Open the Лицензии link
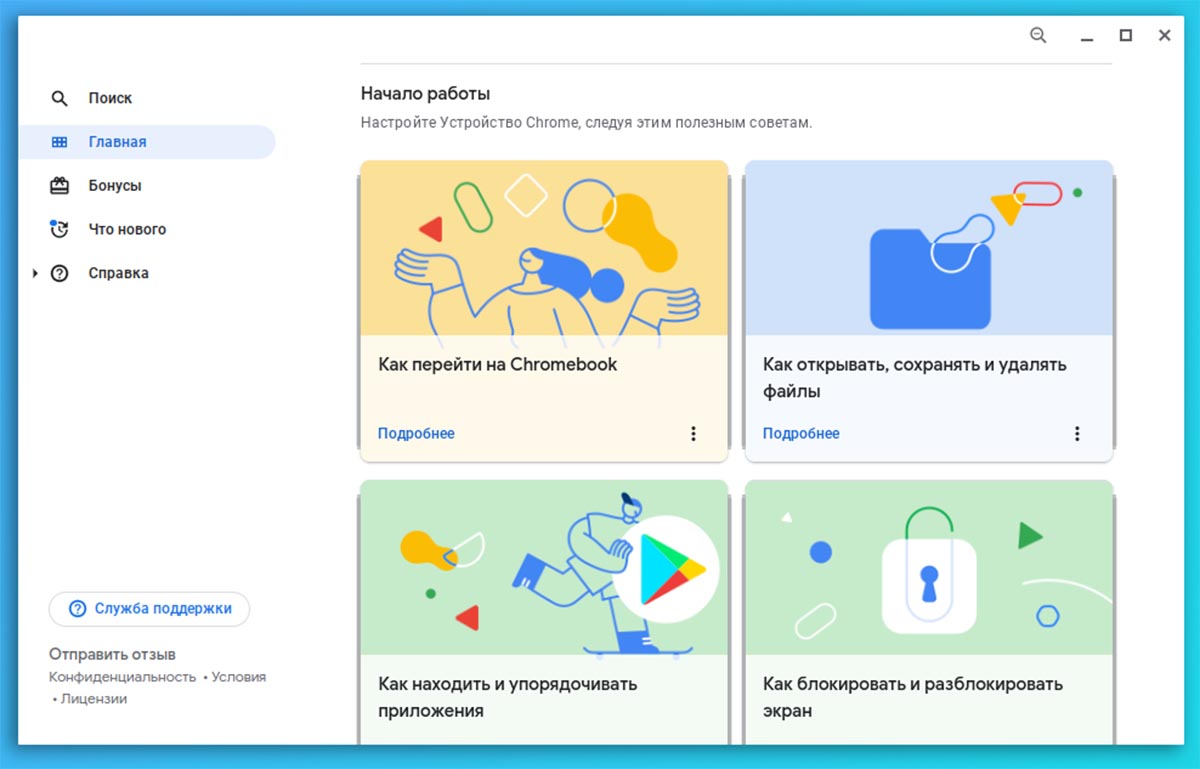Screen dimensions: 1200x769 94,699
